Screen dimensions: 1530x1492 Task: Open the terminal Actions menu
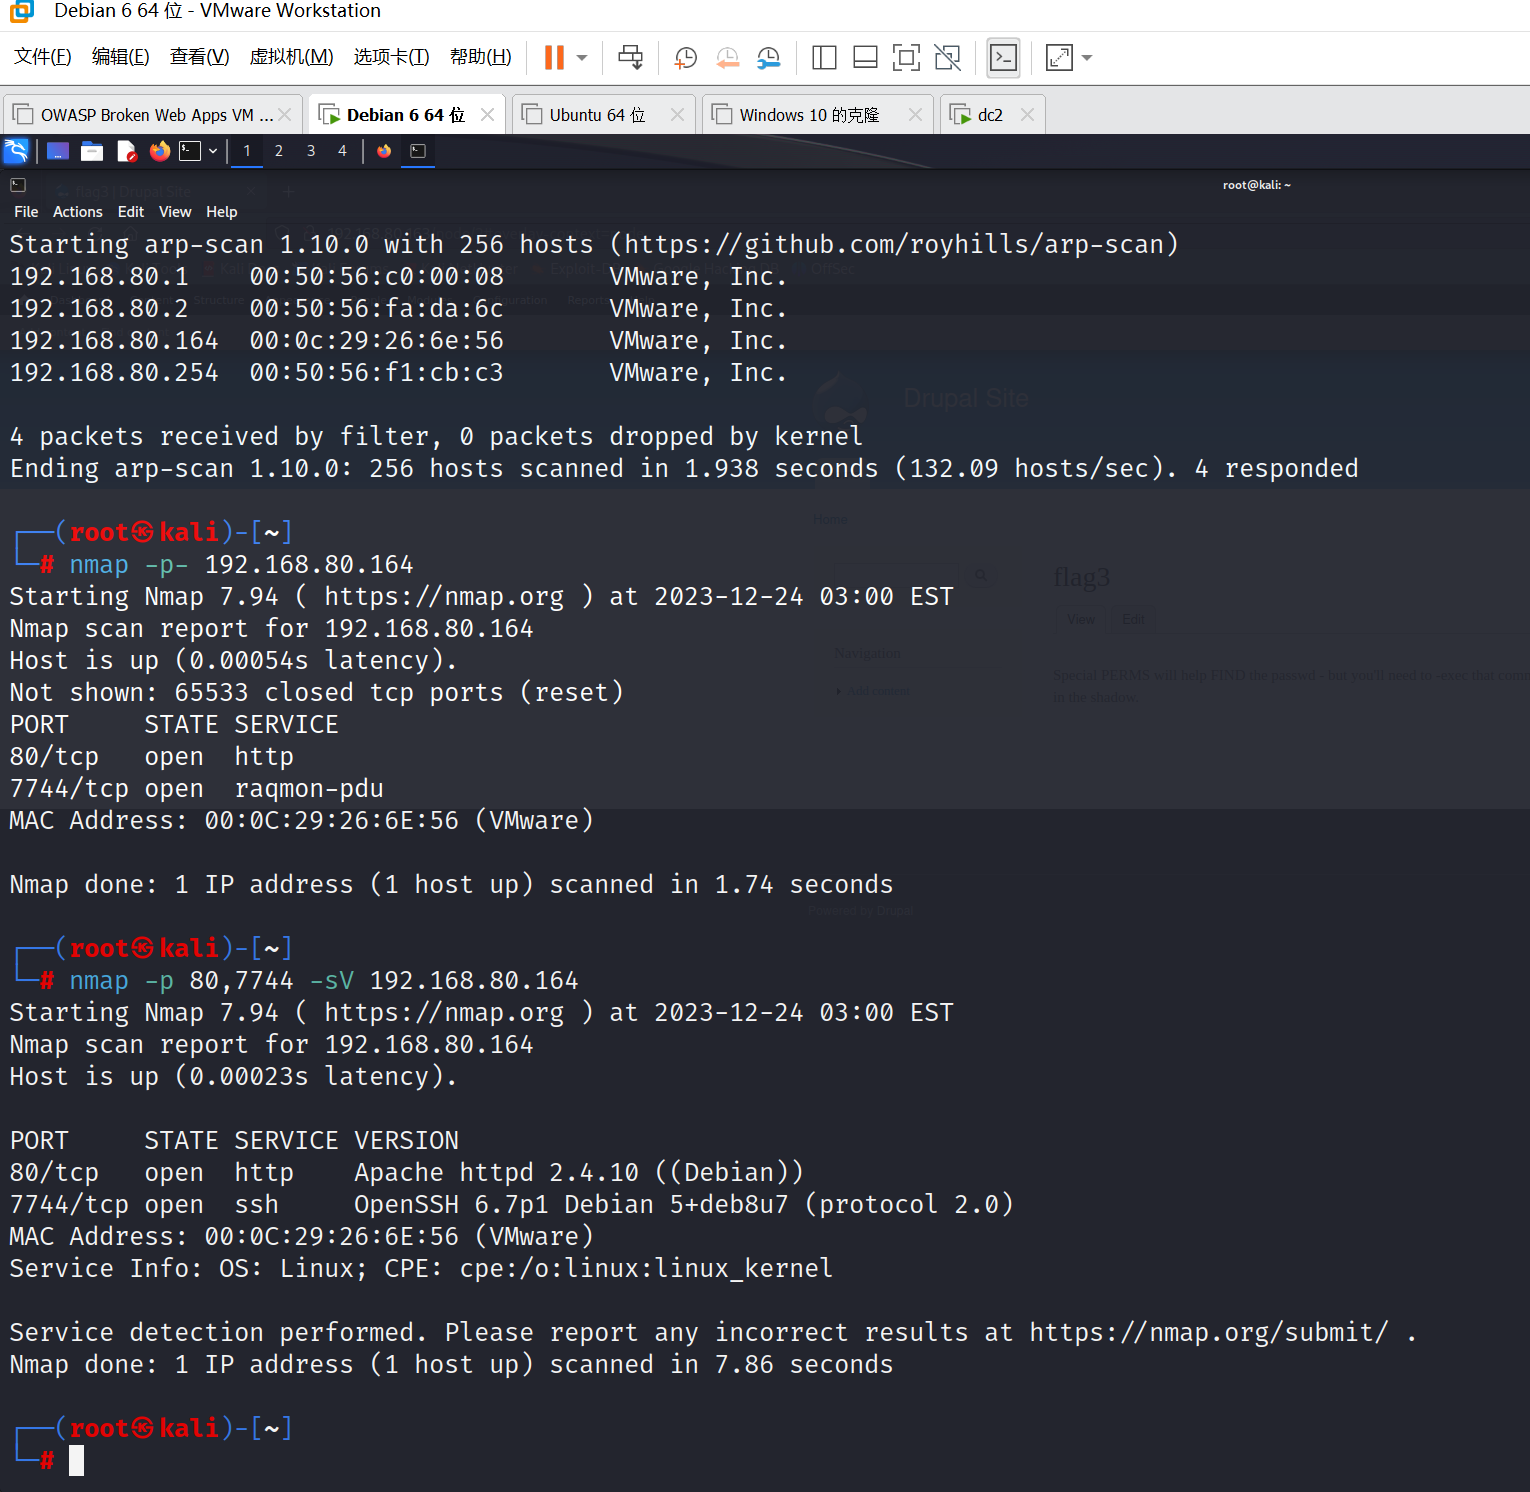78,212
